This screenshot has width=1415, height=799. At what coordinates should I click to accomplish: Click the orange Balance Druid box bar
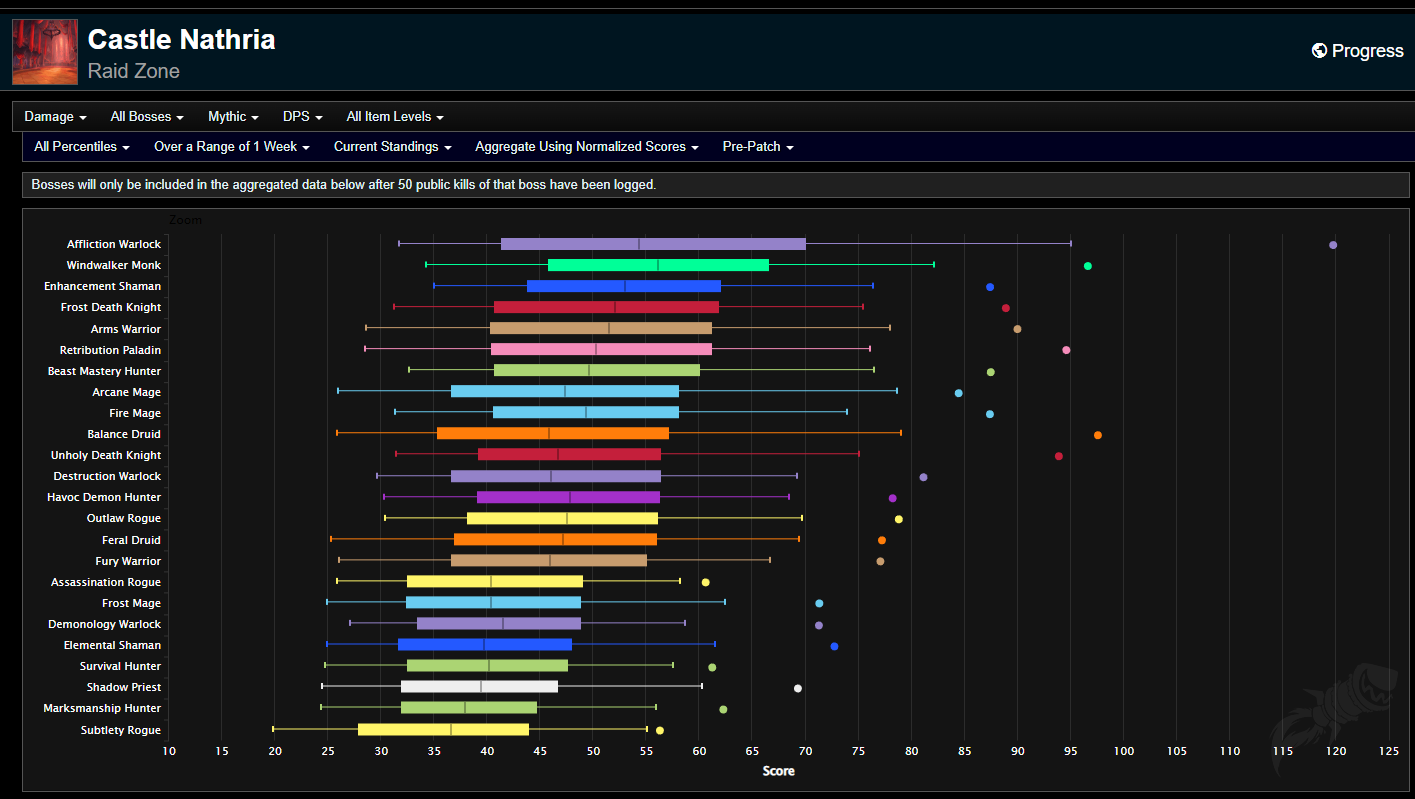coord(553,433)
